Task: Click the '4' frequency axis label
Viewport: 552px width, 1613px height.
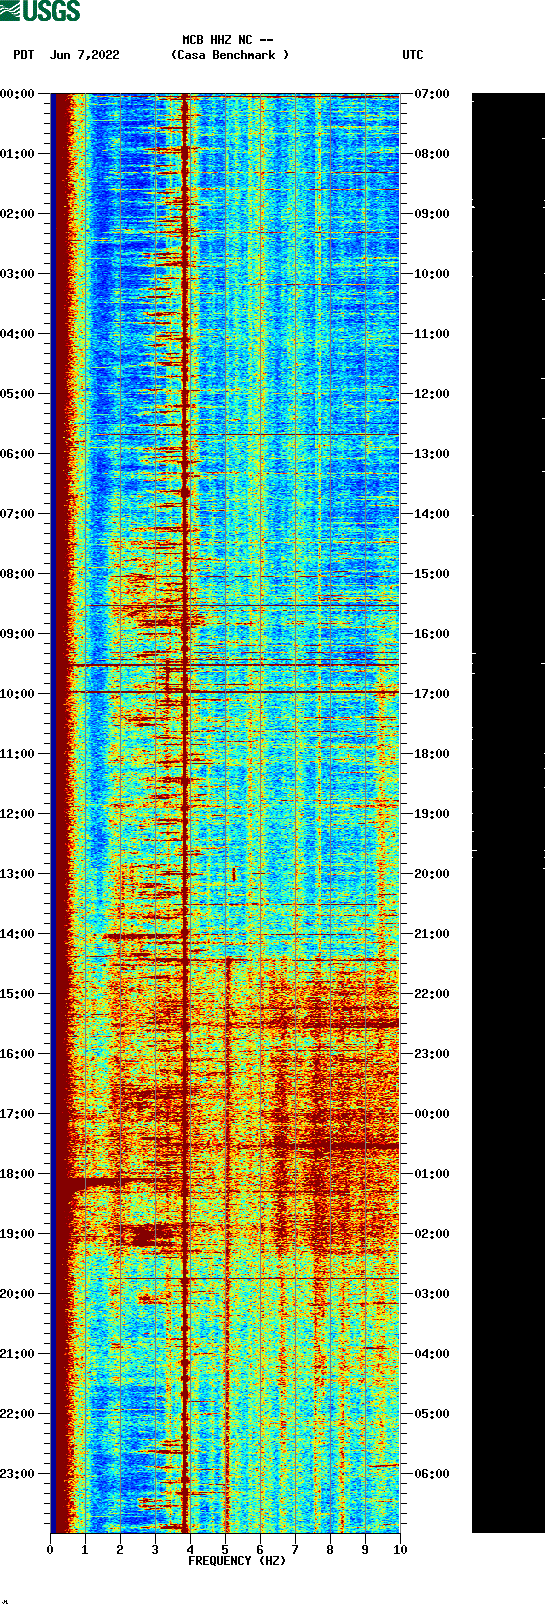Action: click(190, 1550)
